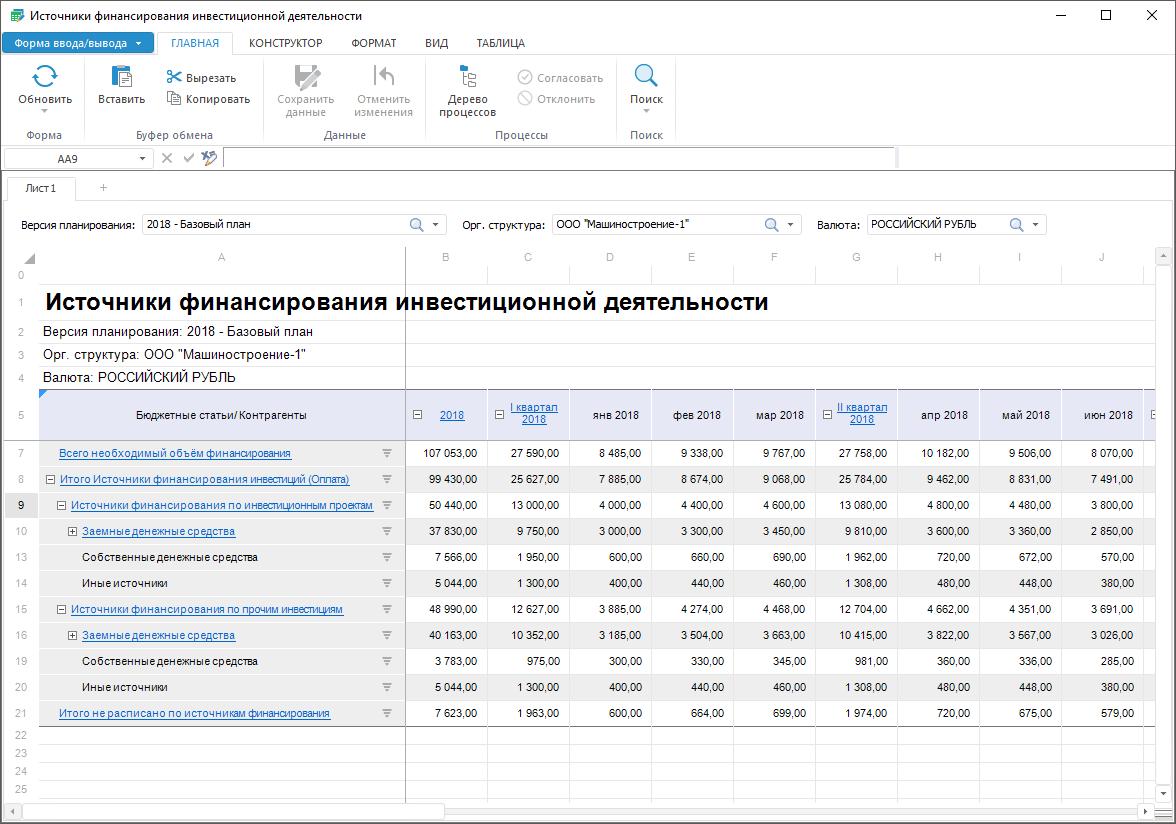
Task: Click Итого не расписано по источникам финансирования
Action: 194,713
